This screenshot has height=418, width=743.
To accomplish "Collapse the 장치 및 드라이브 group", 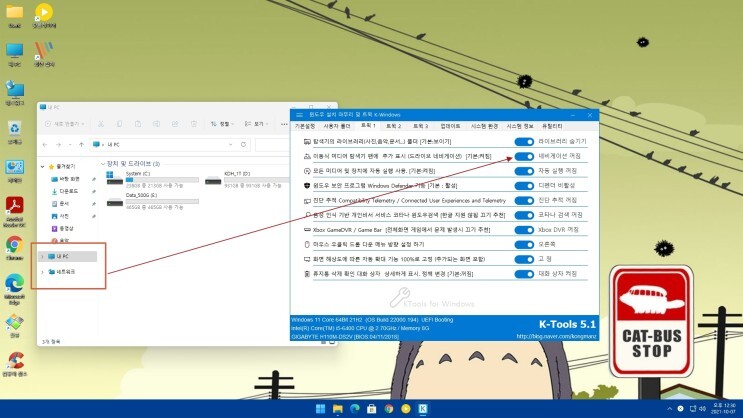I will [x=103, y=164].
